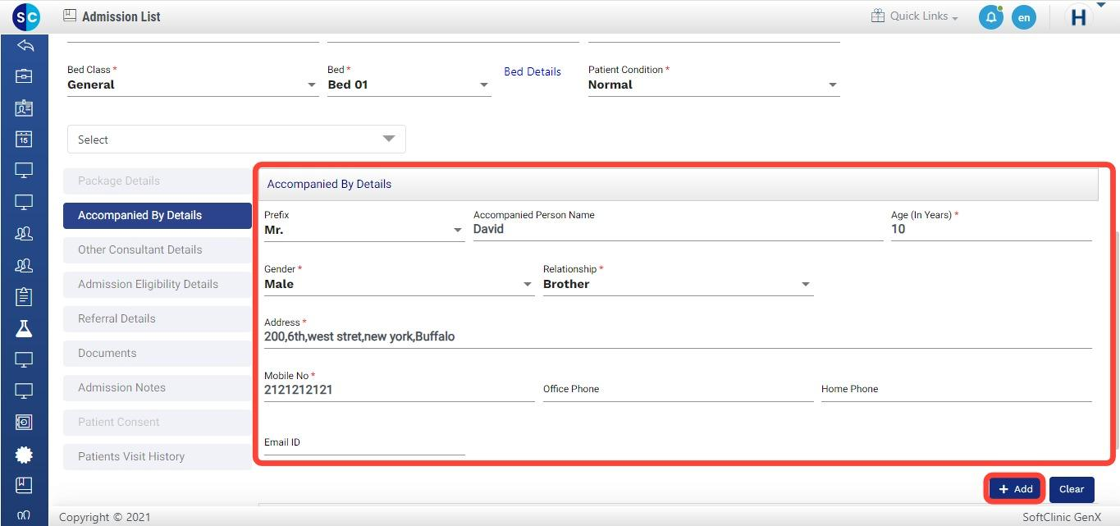
Task: Click the SC application logo
Action: click(x=27, y=17)
